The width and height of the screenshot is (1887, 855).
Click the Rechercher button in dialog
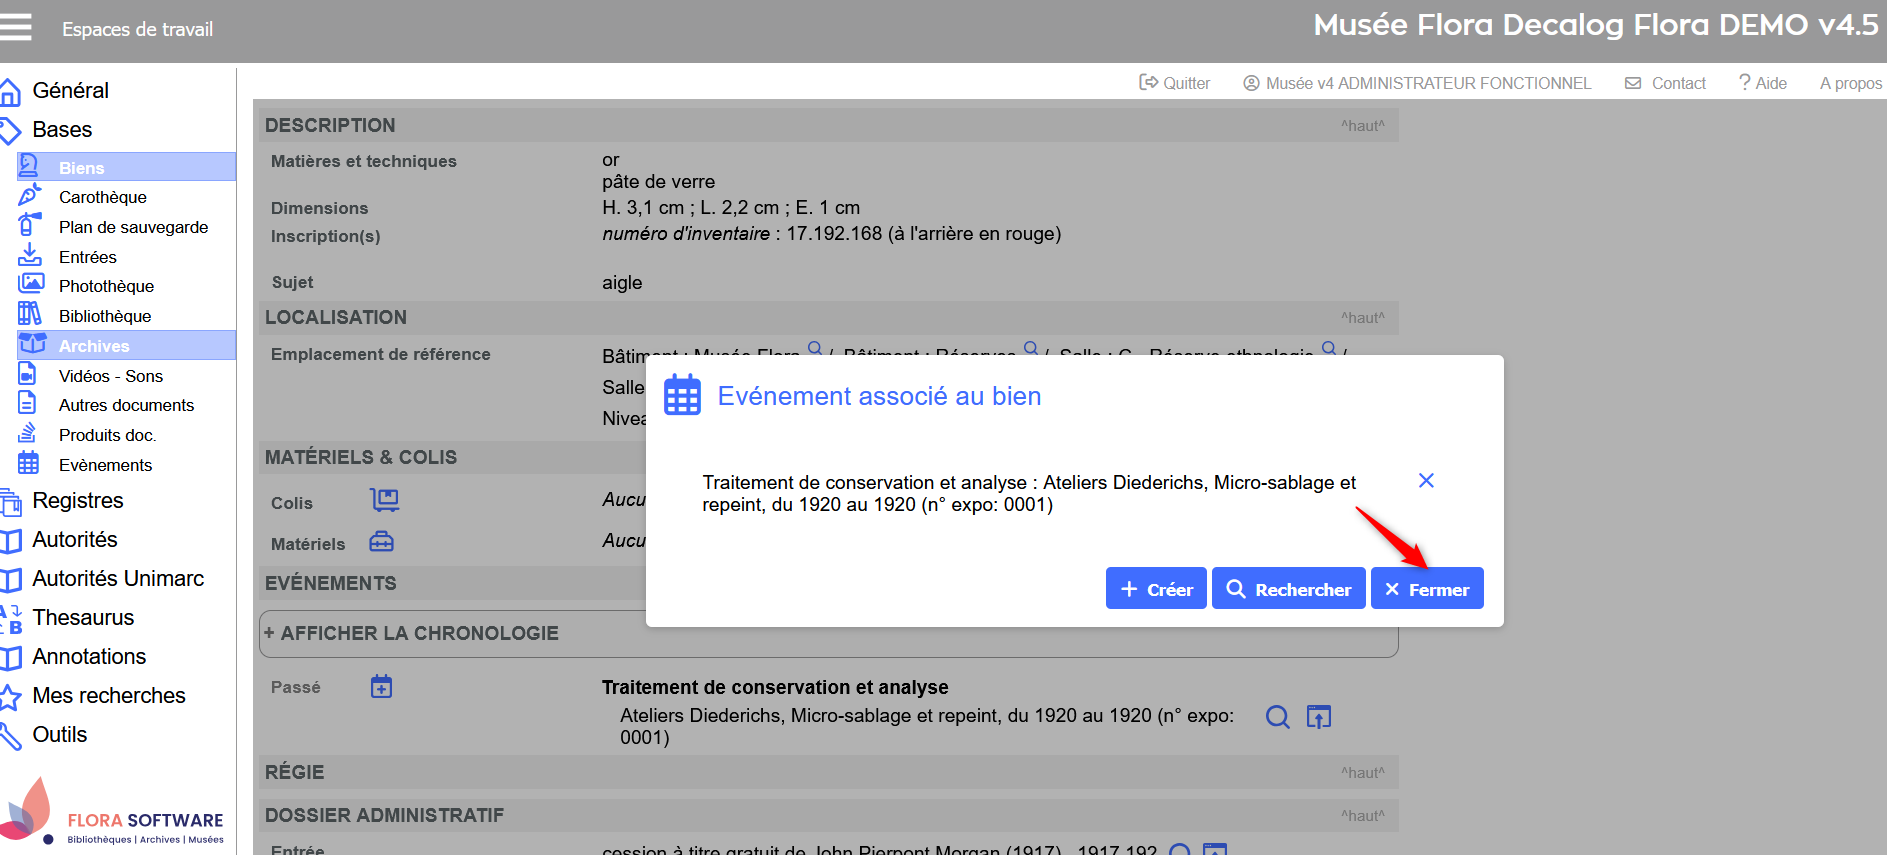[x=1288, y=589]
